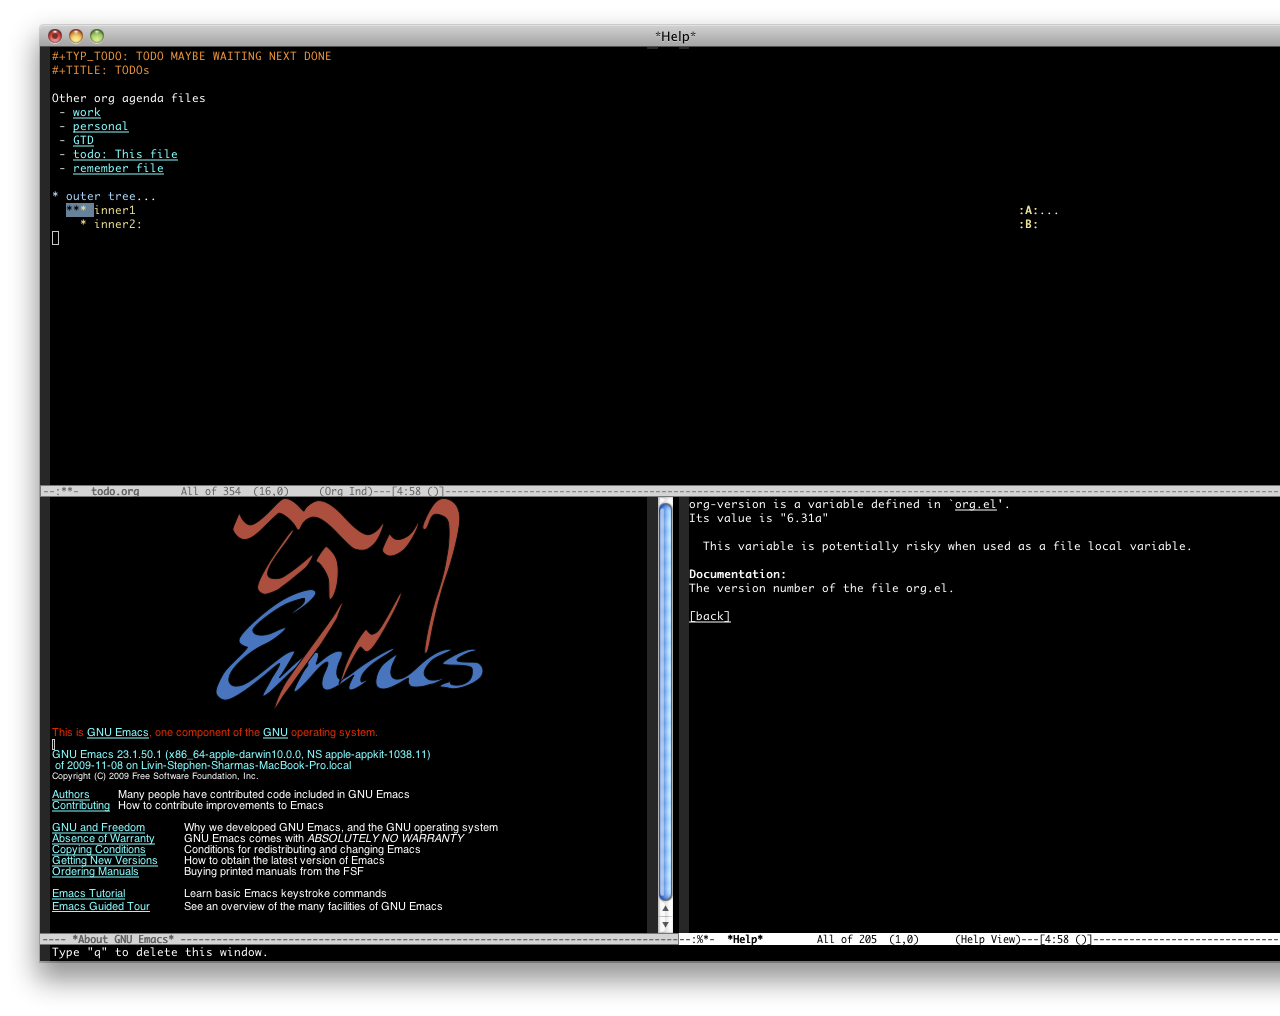The width and height of the screenshot is (1280, 1016).
Task: Open the "GTD" agenda file link
Action: 83,140
